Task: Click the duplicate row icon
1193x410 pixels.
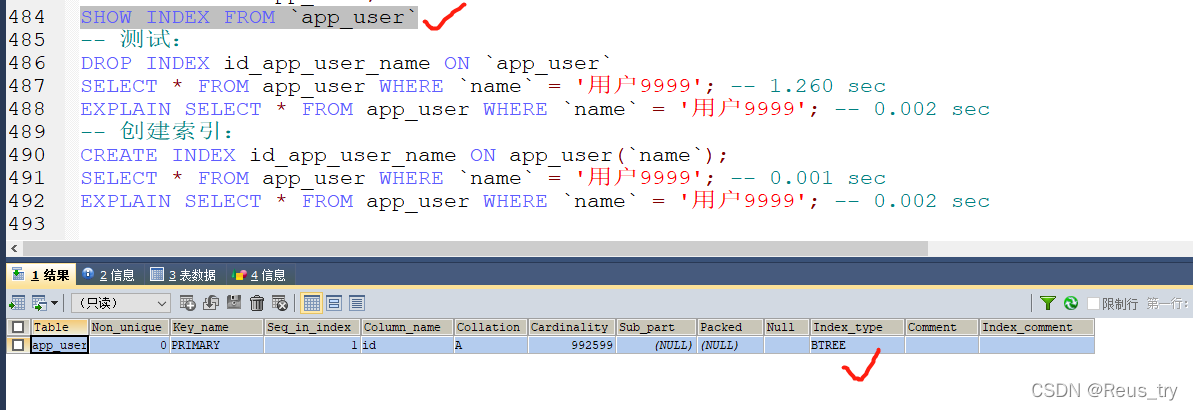Action: pyautogui.click(x=211, y=303)
